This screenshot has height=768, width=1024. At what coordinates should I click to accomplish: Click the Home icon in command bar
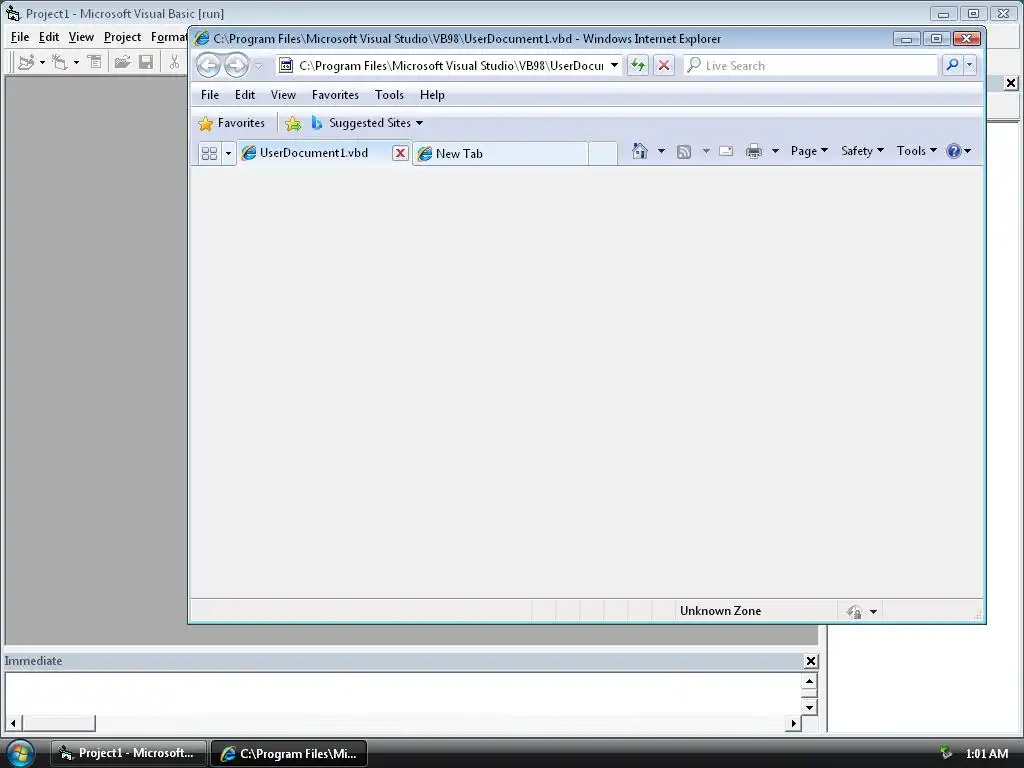(639, 151)
